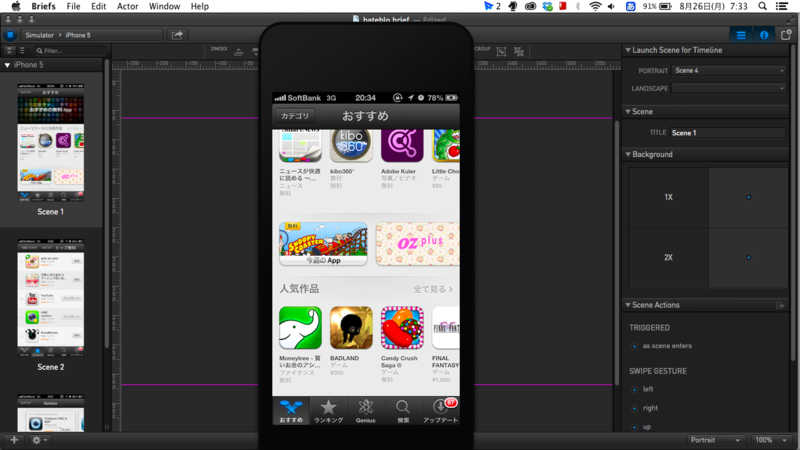Image resolution: width=800 pixels, height=450 pixels.
Task: Stop the simulator with the blue stop button
Action: point(10,35)
